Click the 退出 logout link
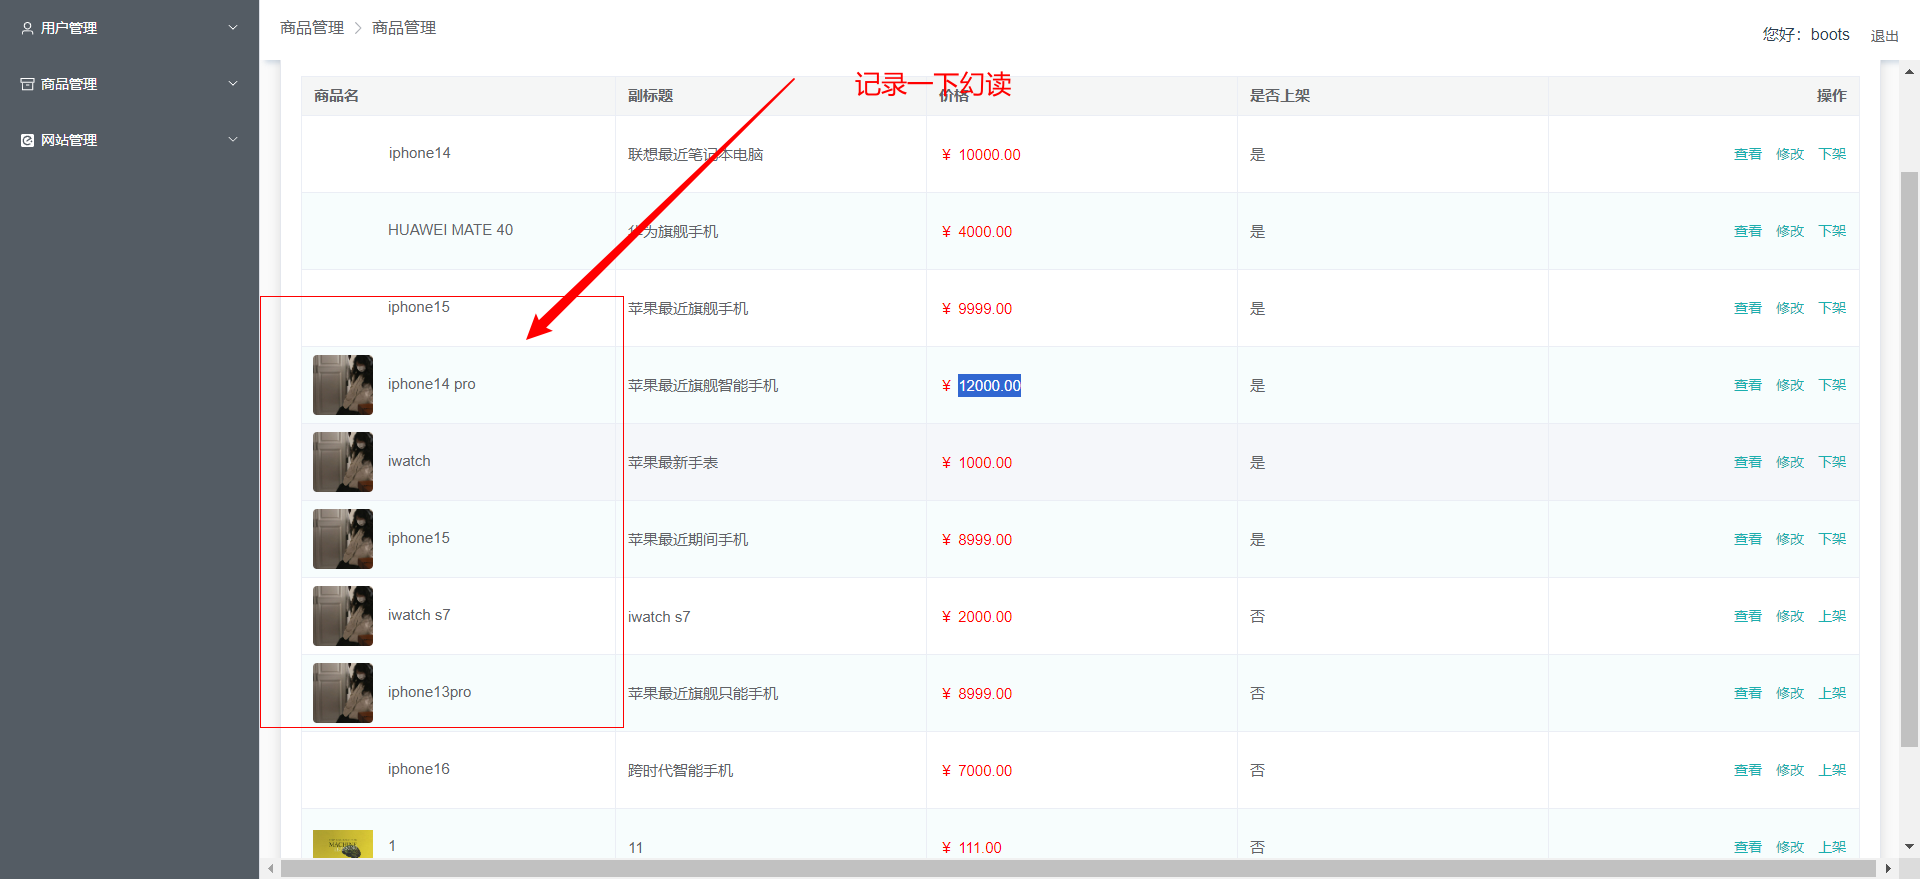This screenshot has height=879, width=1920. pyautogui.click(x=1884, y=36)
